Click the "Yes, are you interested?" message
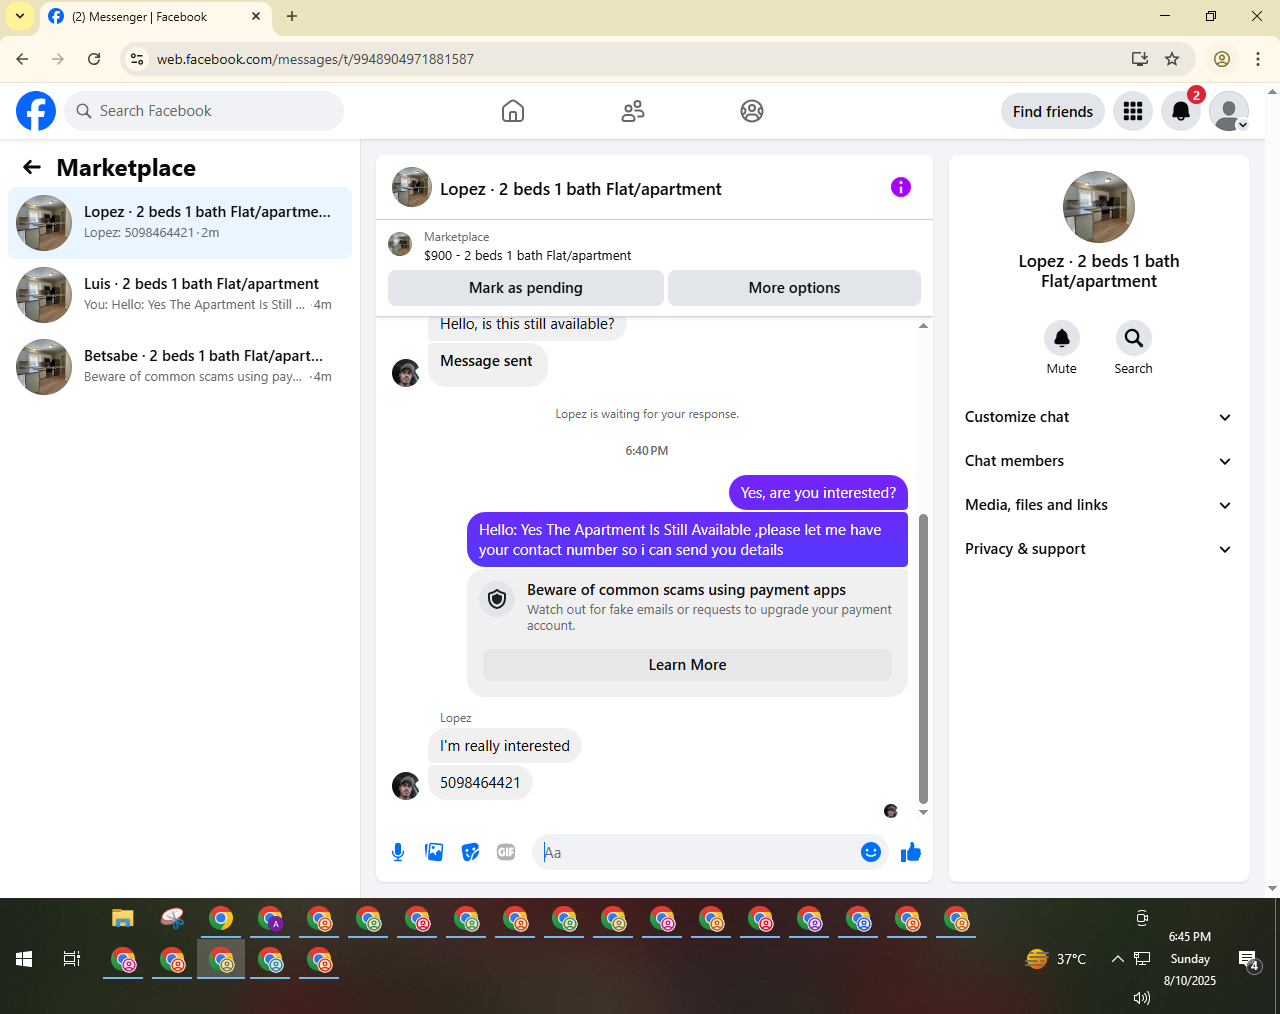Viewport: 1280px width, 1014px height. click(818, 493)
